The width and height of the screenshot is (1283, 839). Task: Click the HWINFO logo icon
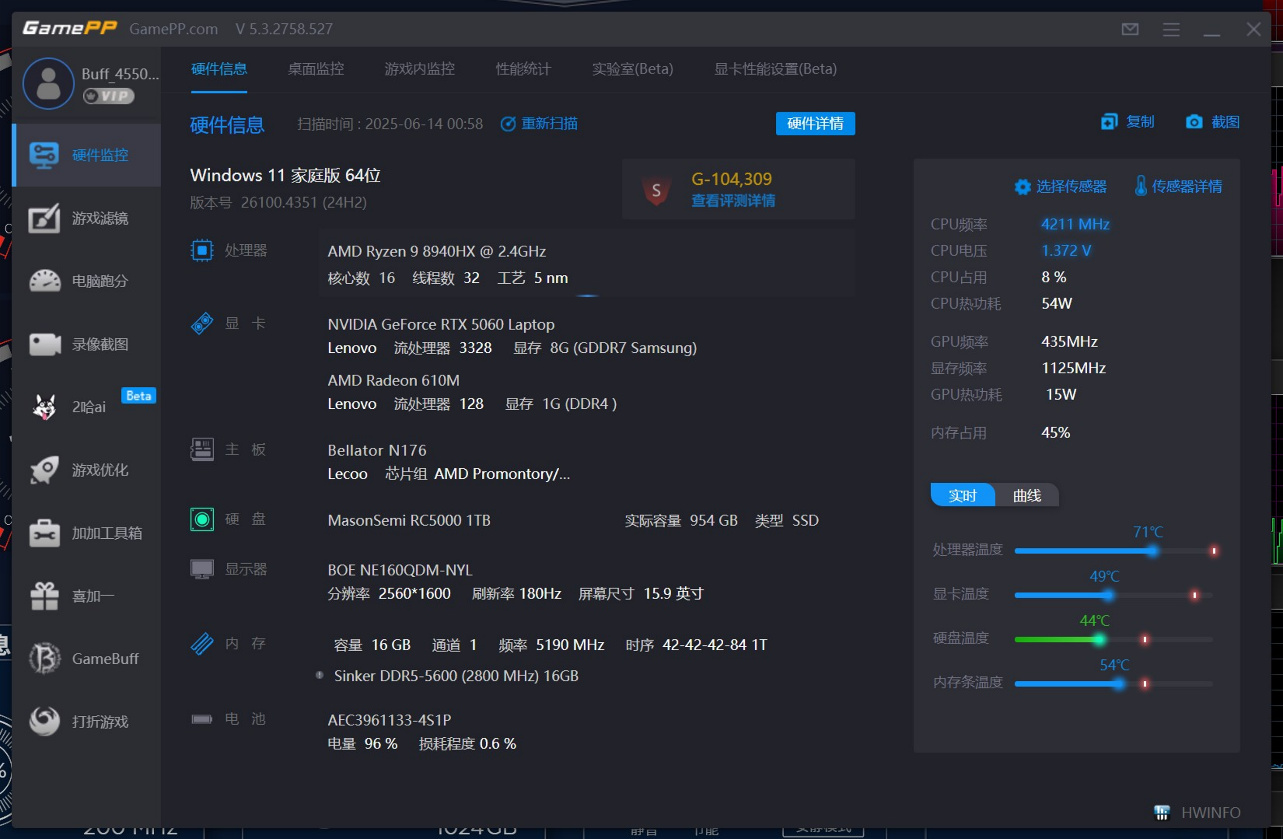tap(1162, 813)
